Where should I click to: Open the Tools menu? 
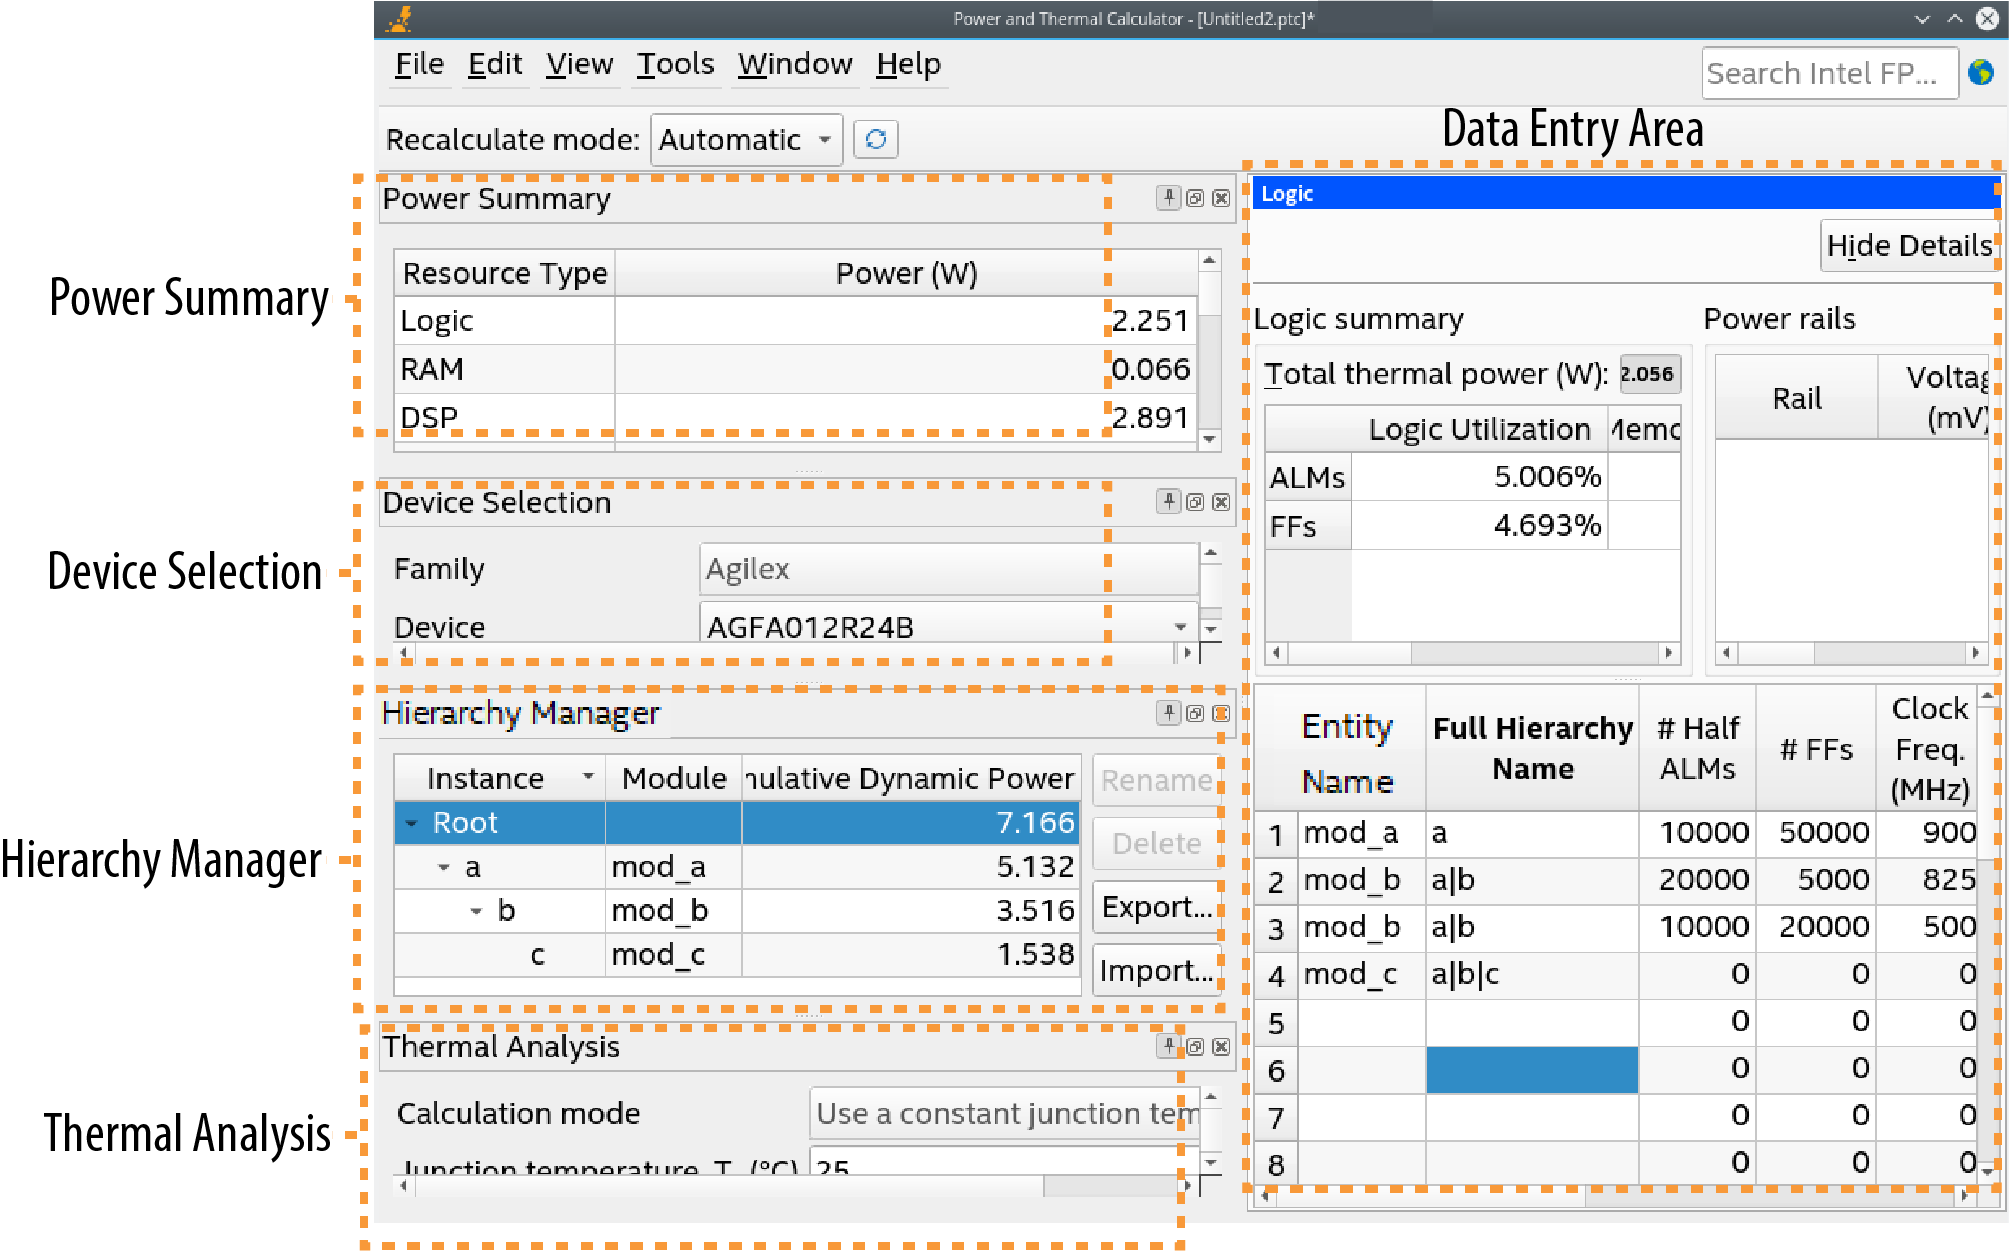coord(675,64)
